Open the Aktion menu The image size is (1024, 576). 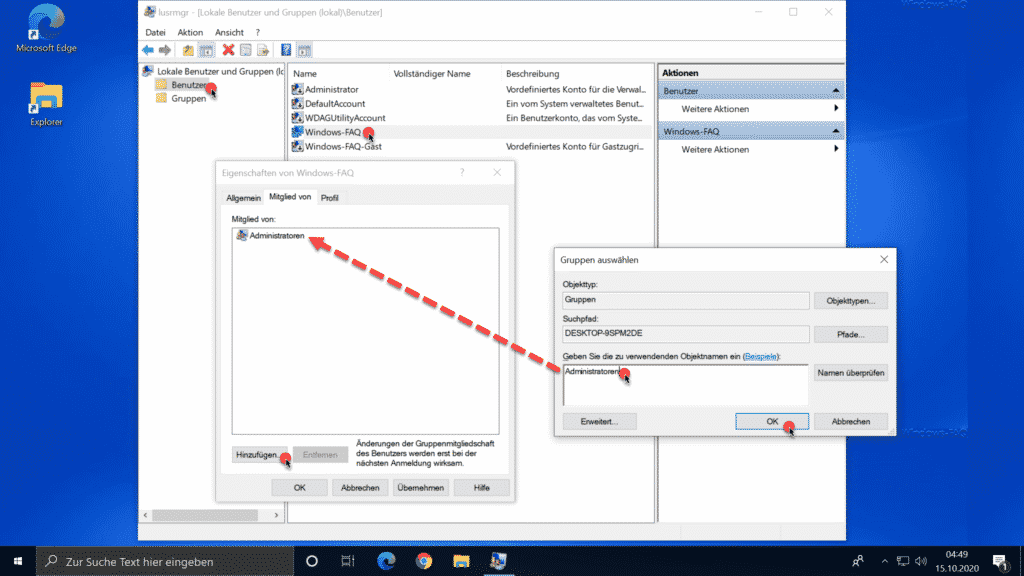190,32
